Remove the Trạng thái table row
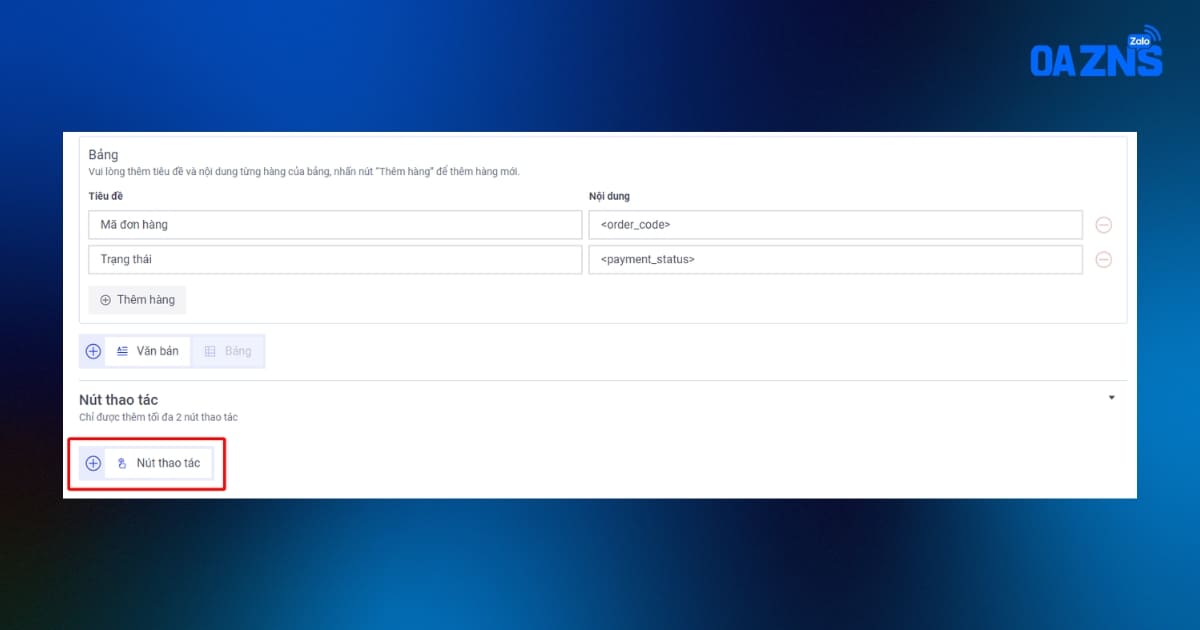 [1104, 260]
